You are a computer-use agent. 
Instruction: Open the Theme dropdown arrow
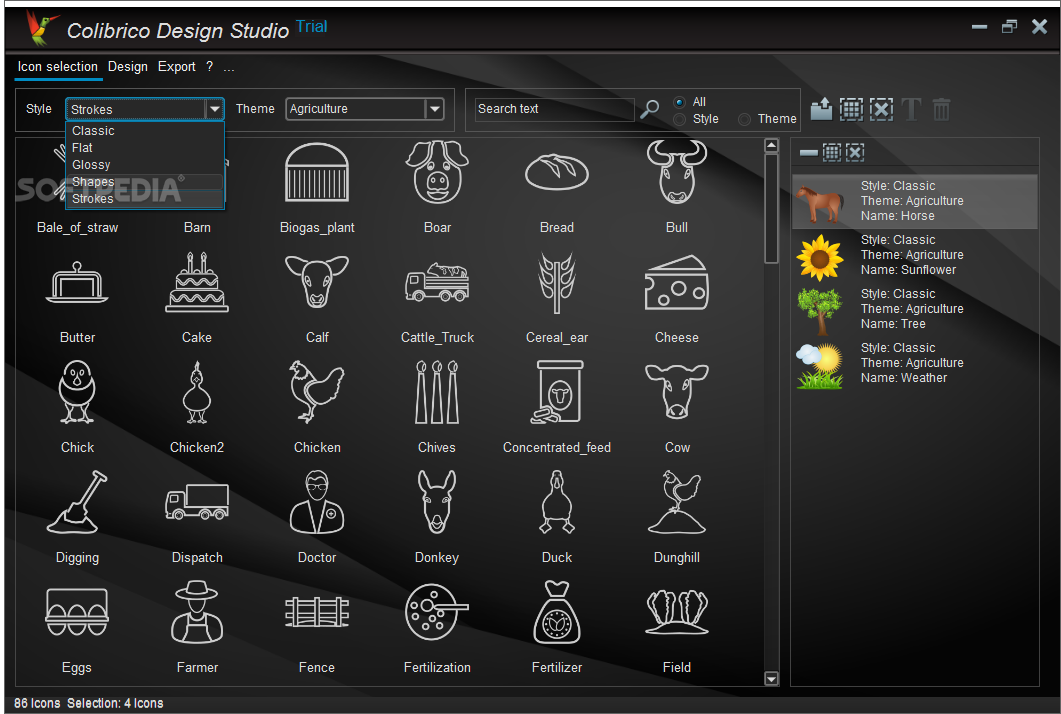[x=434, y=109]
